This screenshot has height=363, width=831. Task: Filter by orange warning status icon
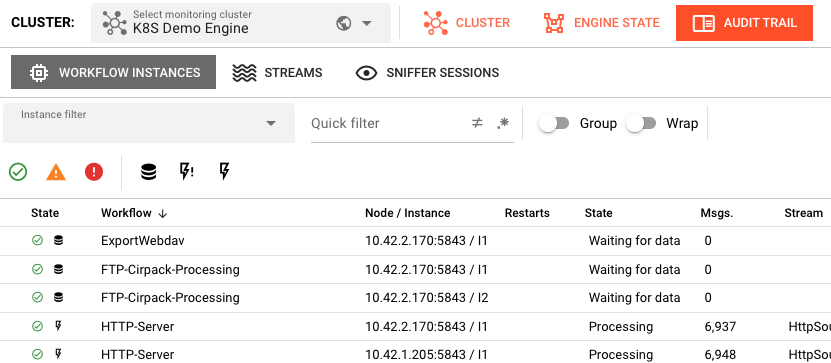tap(56, 172)
